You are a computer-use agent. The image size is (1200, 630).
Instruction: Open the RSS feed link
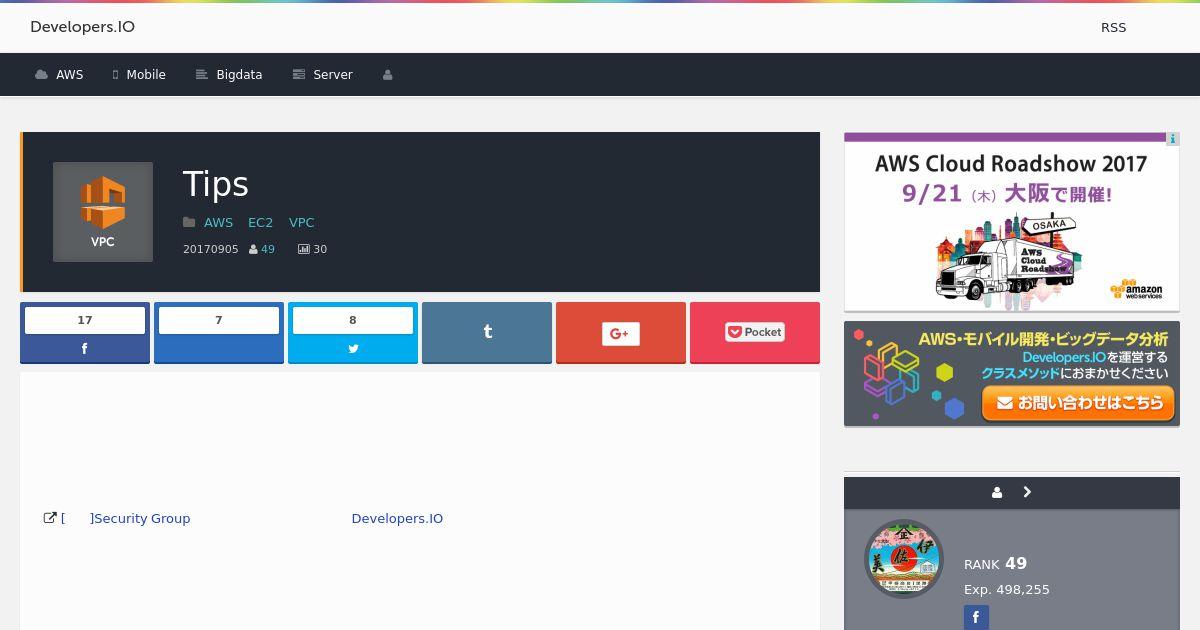[1113, 28]
